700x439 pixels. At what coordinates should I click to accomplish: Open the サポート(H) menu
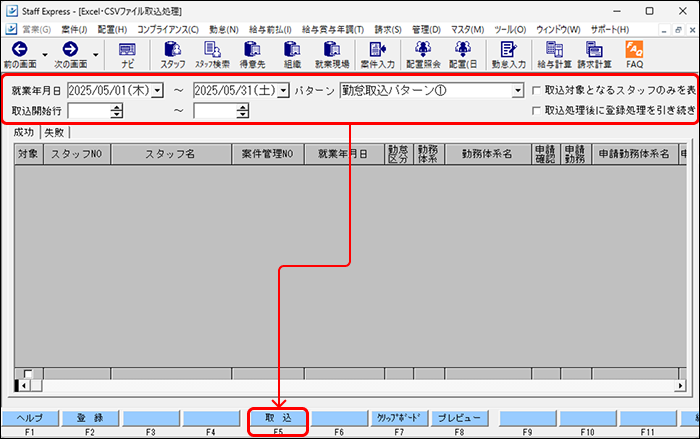pyautogui.click(x=610, y=29)
